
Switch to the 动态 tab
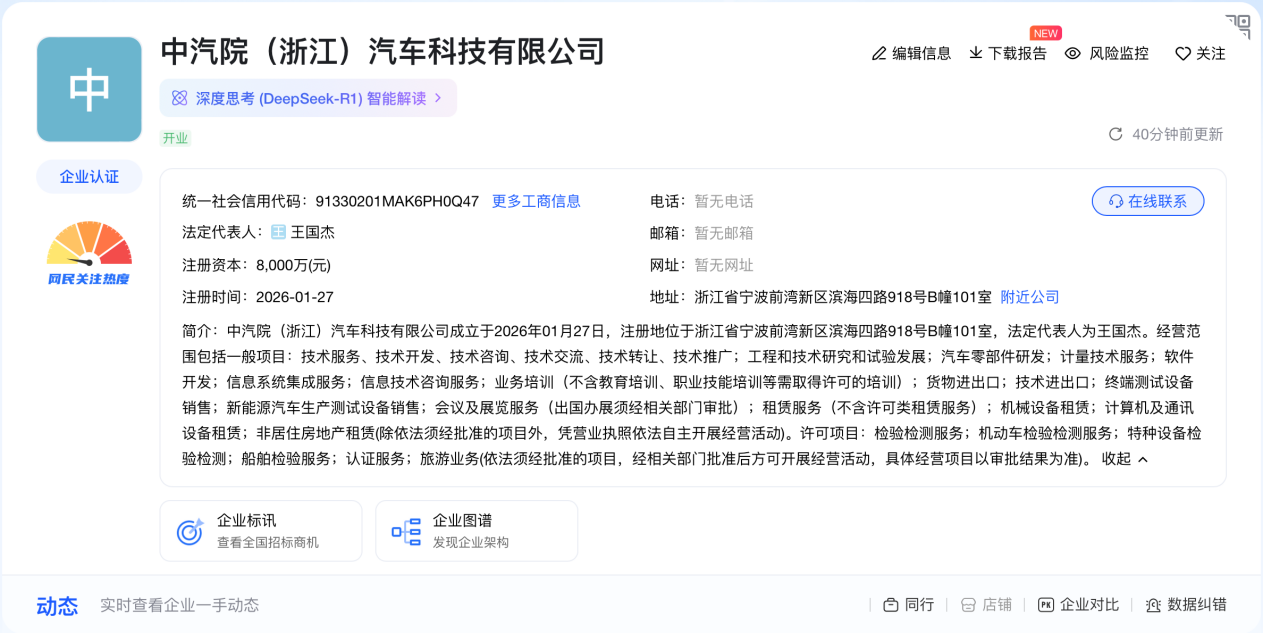pos(57,606)
